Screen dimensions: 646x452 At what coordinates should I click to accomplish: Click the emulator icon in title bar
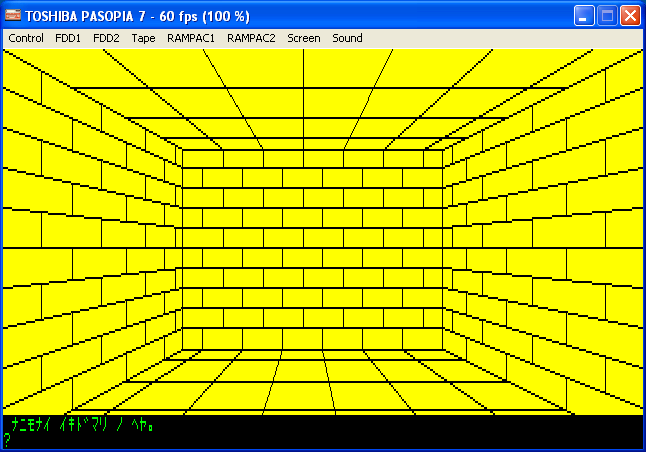13,16
